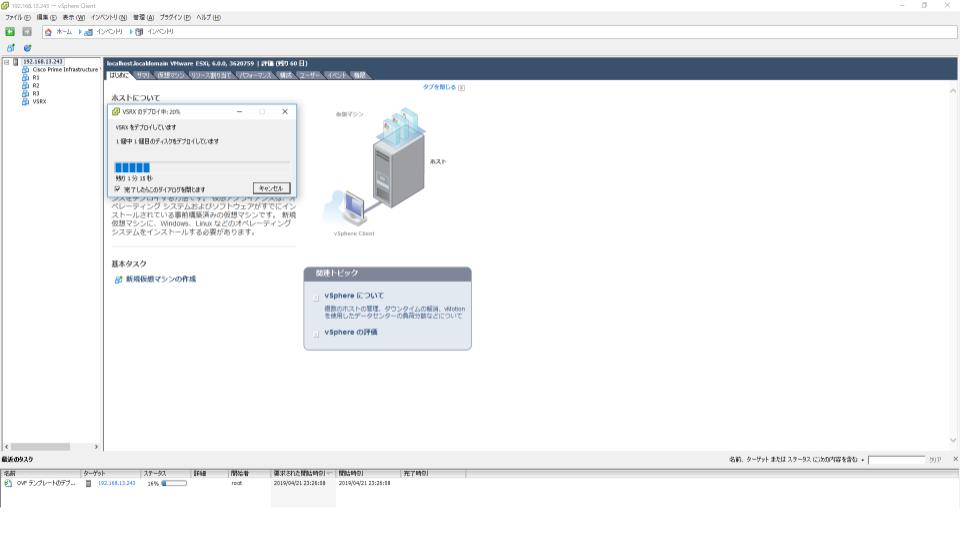The image size is (960, 540).
Task: Click tree pane scroll-right arrow
Action: click(96, 447)
